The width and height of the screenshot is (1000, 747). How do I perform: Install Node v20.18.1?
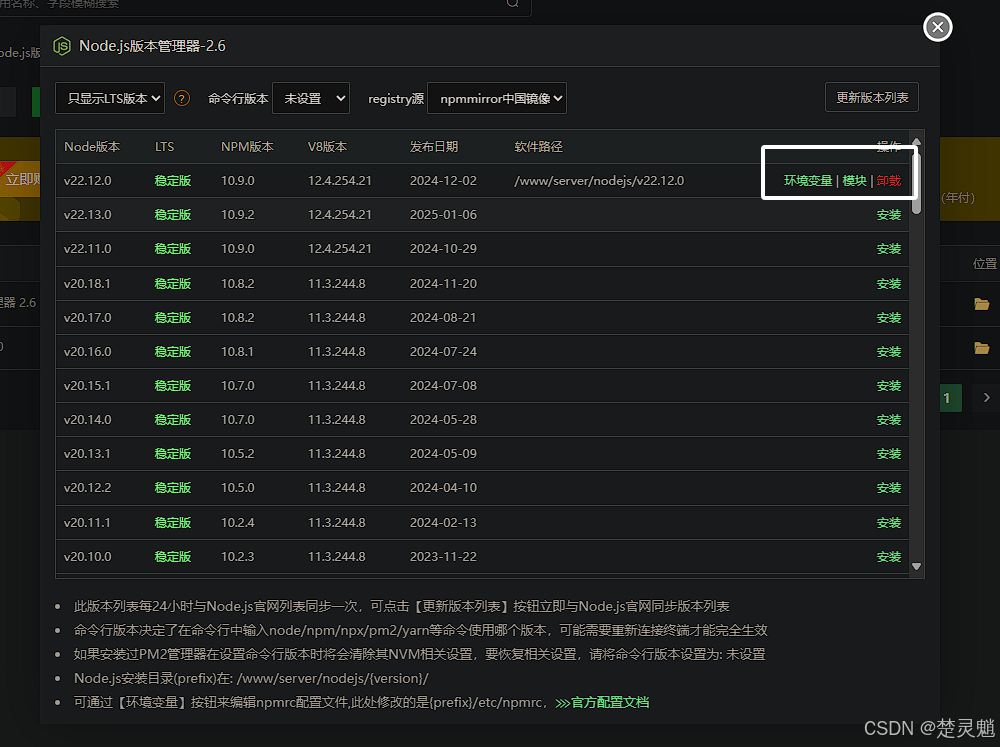[888, 283]
